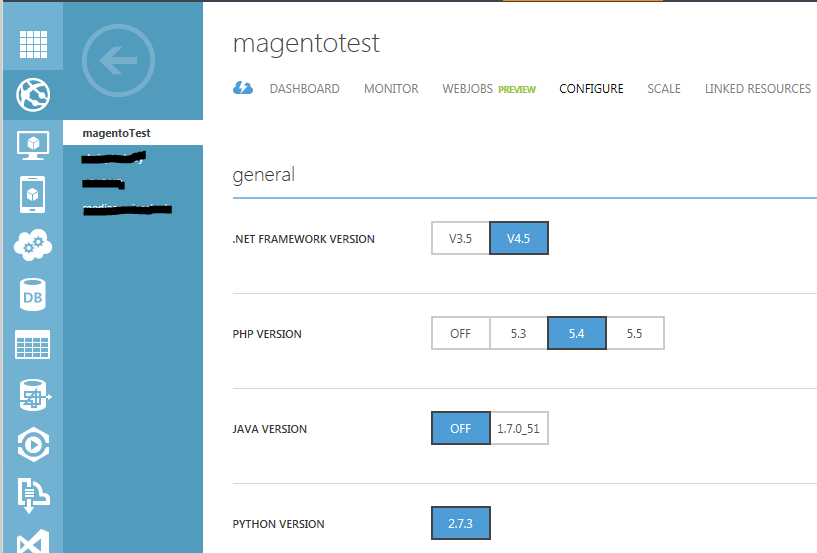Screen dimensions: 817x553
Task: Select the Websites globe icon in sidebar
Action: pyautogui.click(x=33, y=95)
